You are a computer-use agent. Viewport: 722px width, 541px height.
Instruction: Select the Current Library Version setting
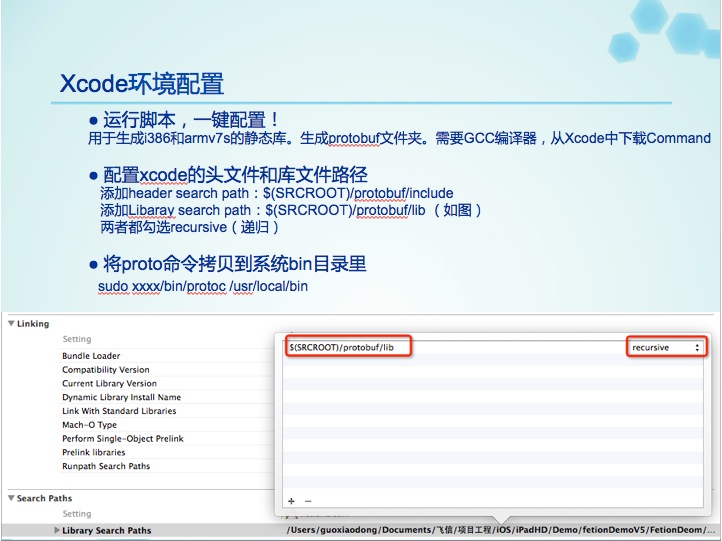coord(110,384)
